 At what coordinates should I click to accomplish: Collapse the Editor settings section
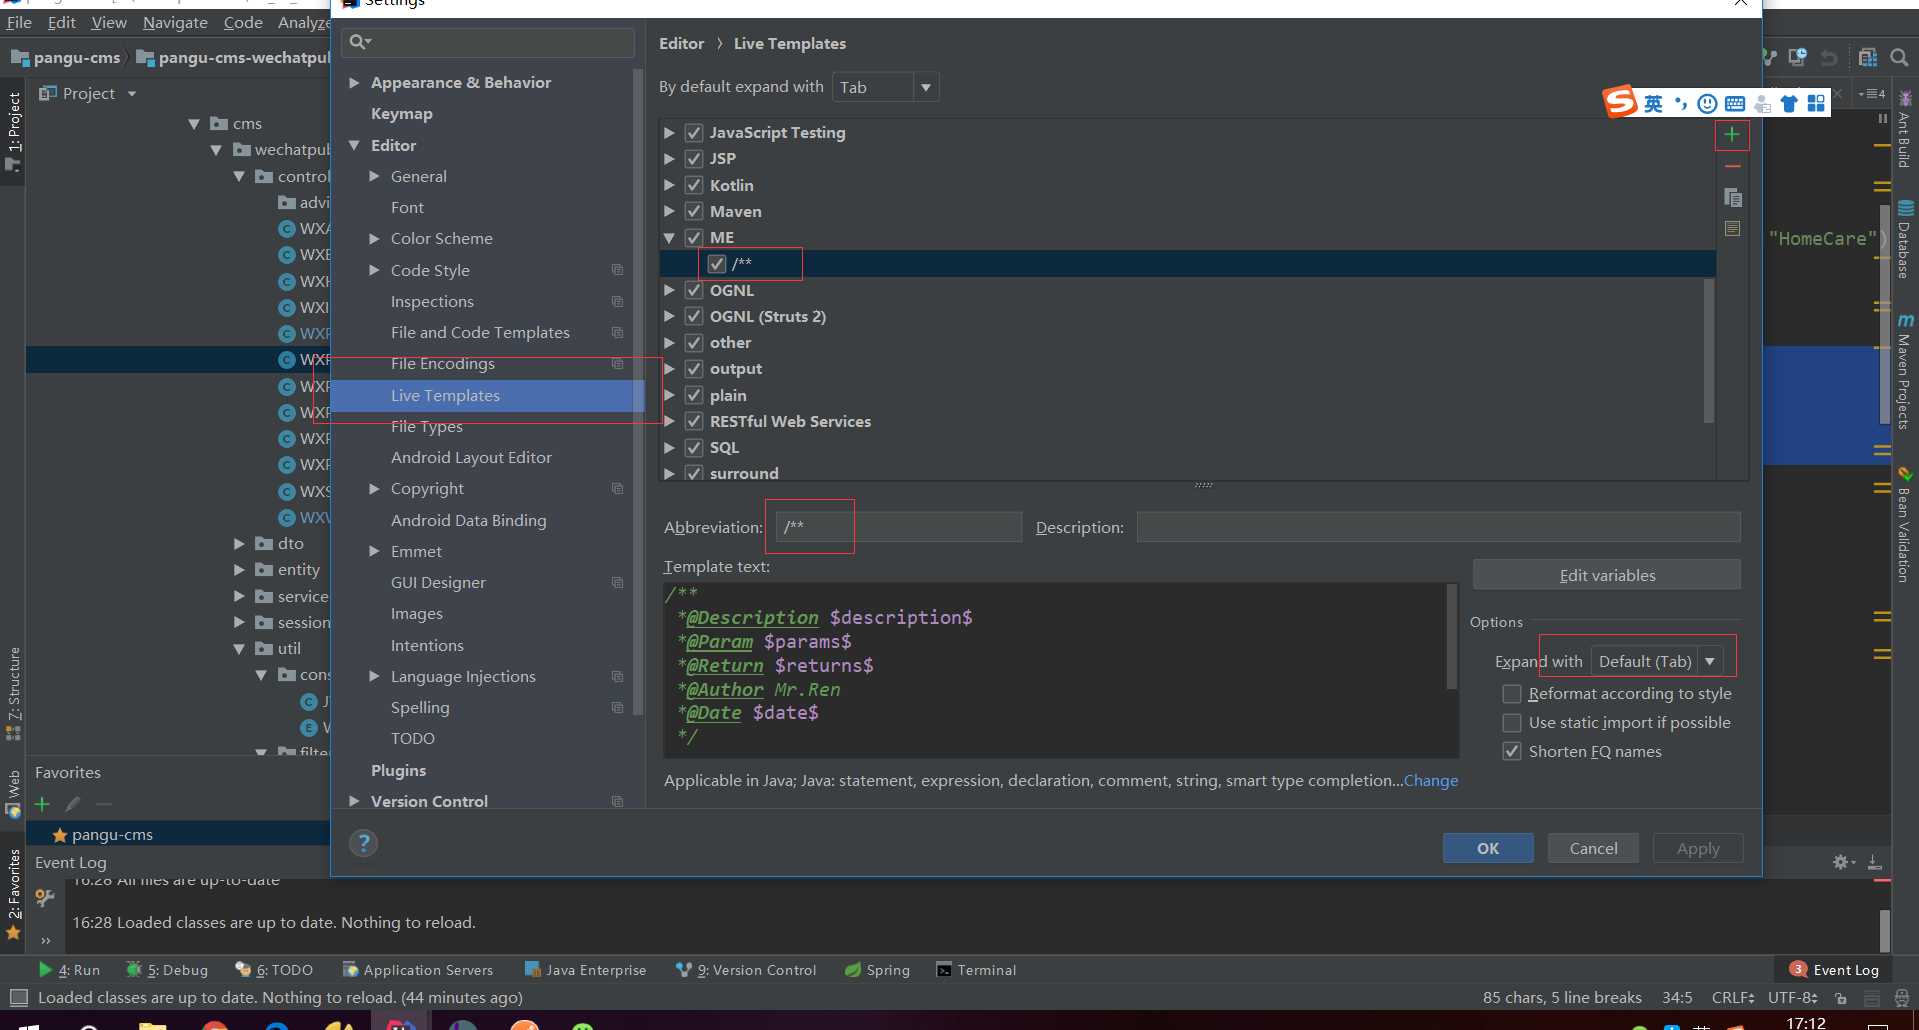pyautogui.click(x=354, y=145)
